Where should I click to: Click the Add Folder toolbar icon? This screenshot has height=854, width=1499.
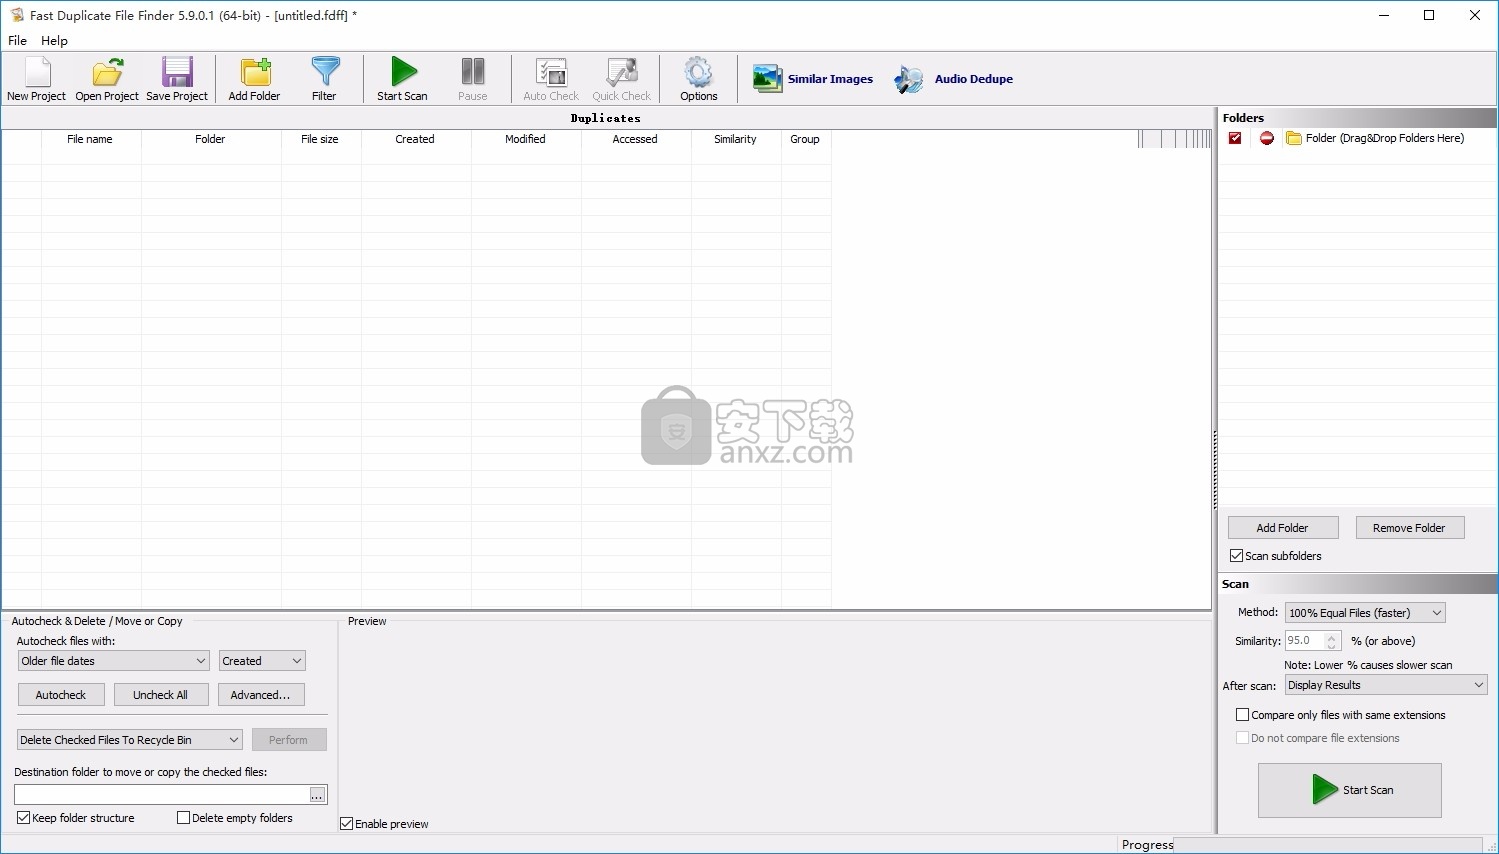coord(254,79)
